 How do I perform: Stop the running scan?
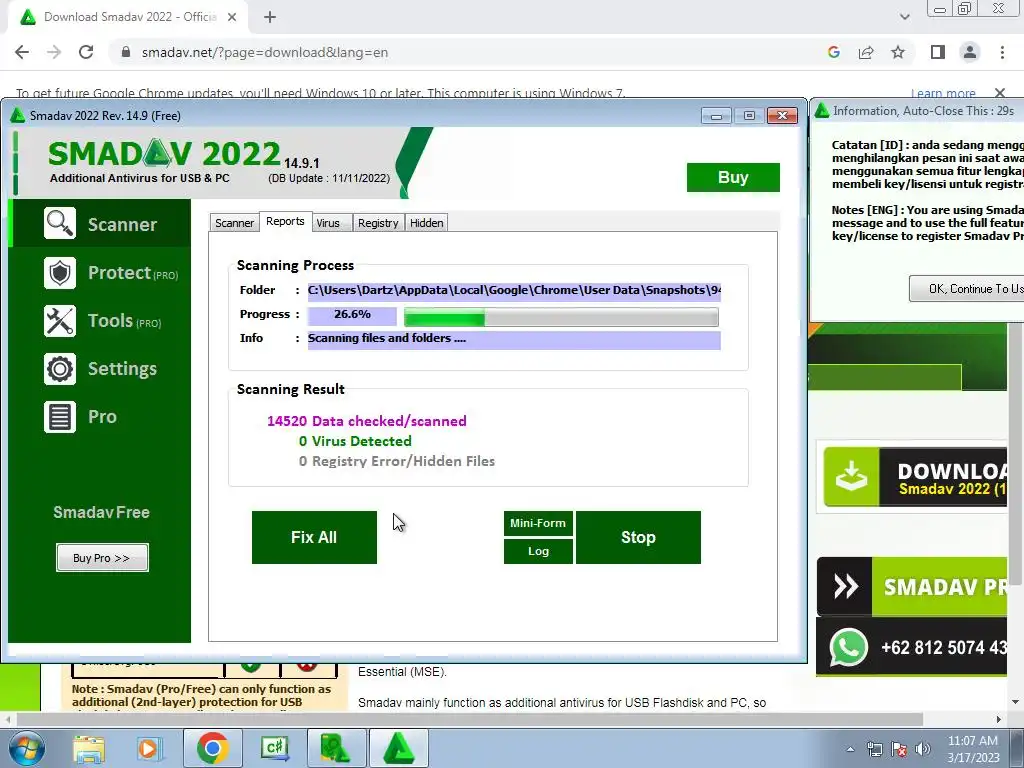(x=638, y=537)
